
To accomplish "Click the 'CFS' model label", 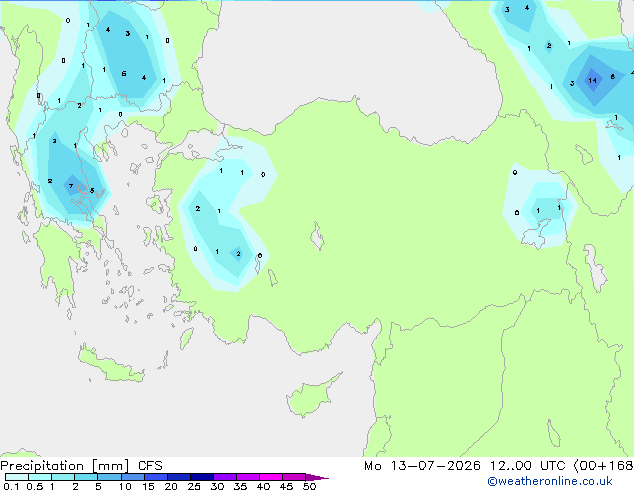I will [150, 466].
